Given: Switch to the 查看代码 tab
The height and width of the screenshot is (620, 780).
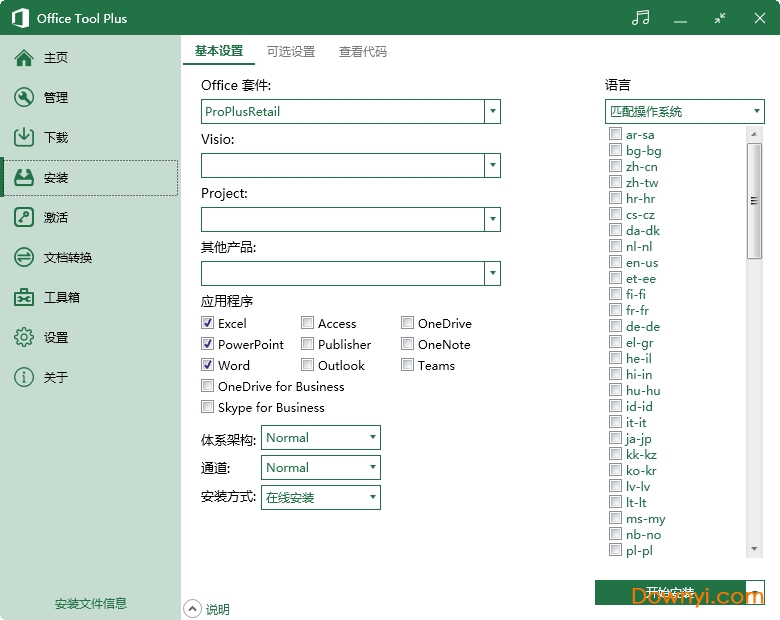Looking at the screenshot, I should [362, 52].
